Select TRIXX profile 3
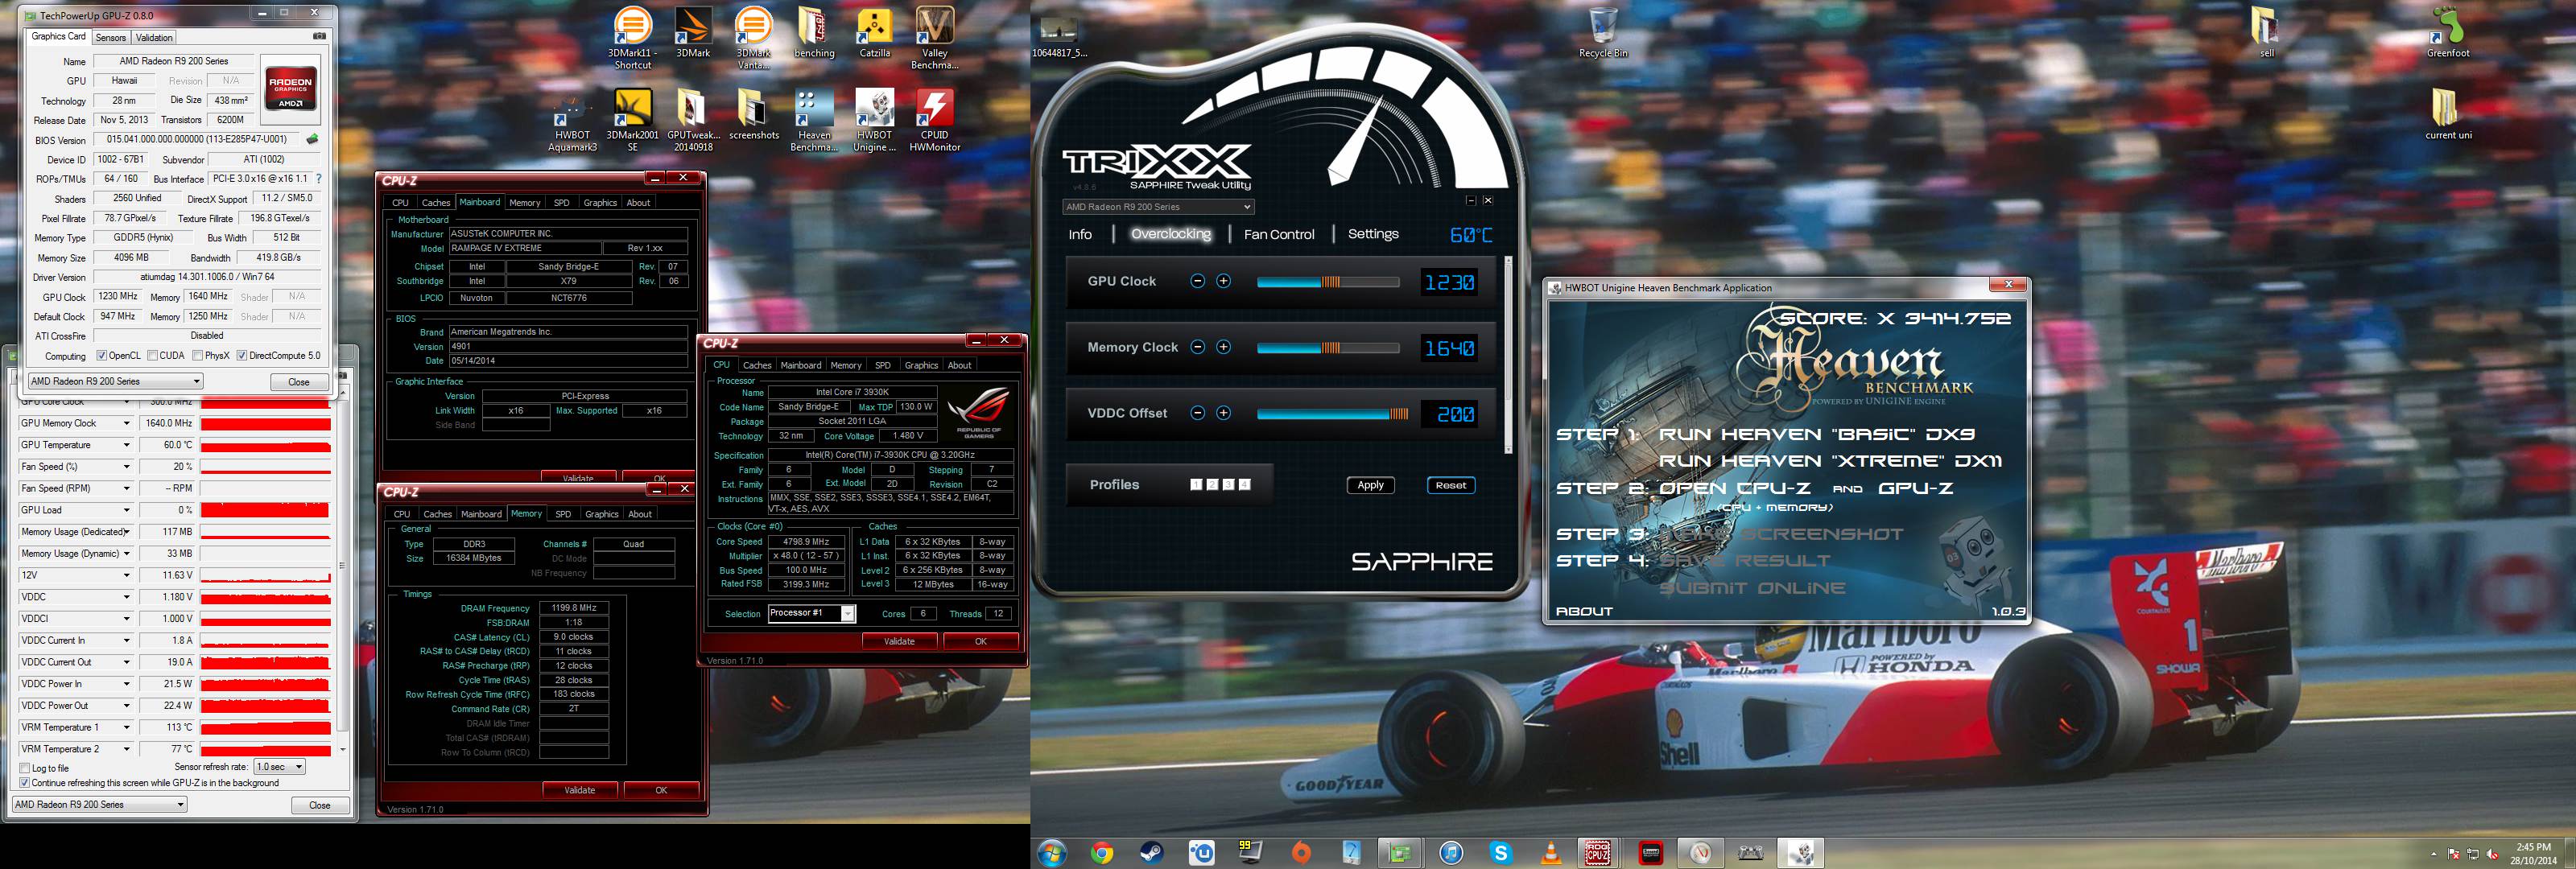Viewport: 2576px width, 869px height. coord(1228,485)
